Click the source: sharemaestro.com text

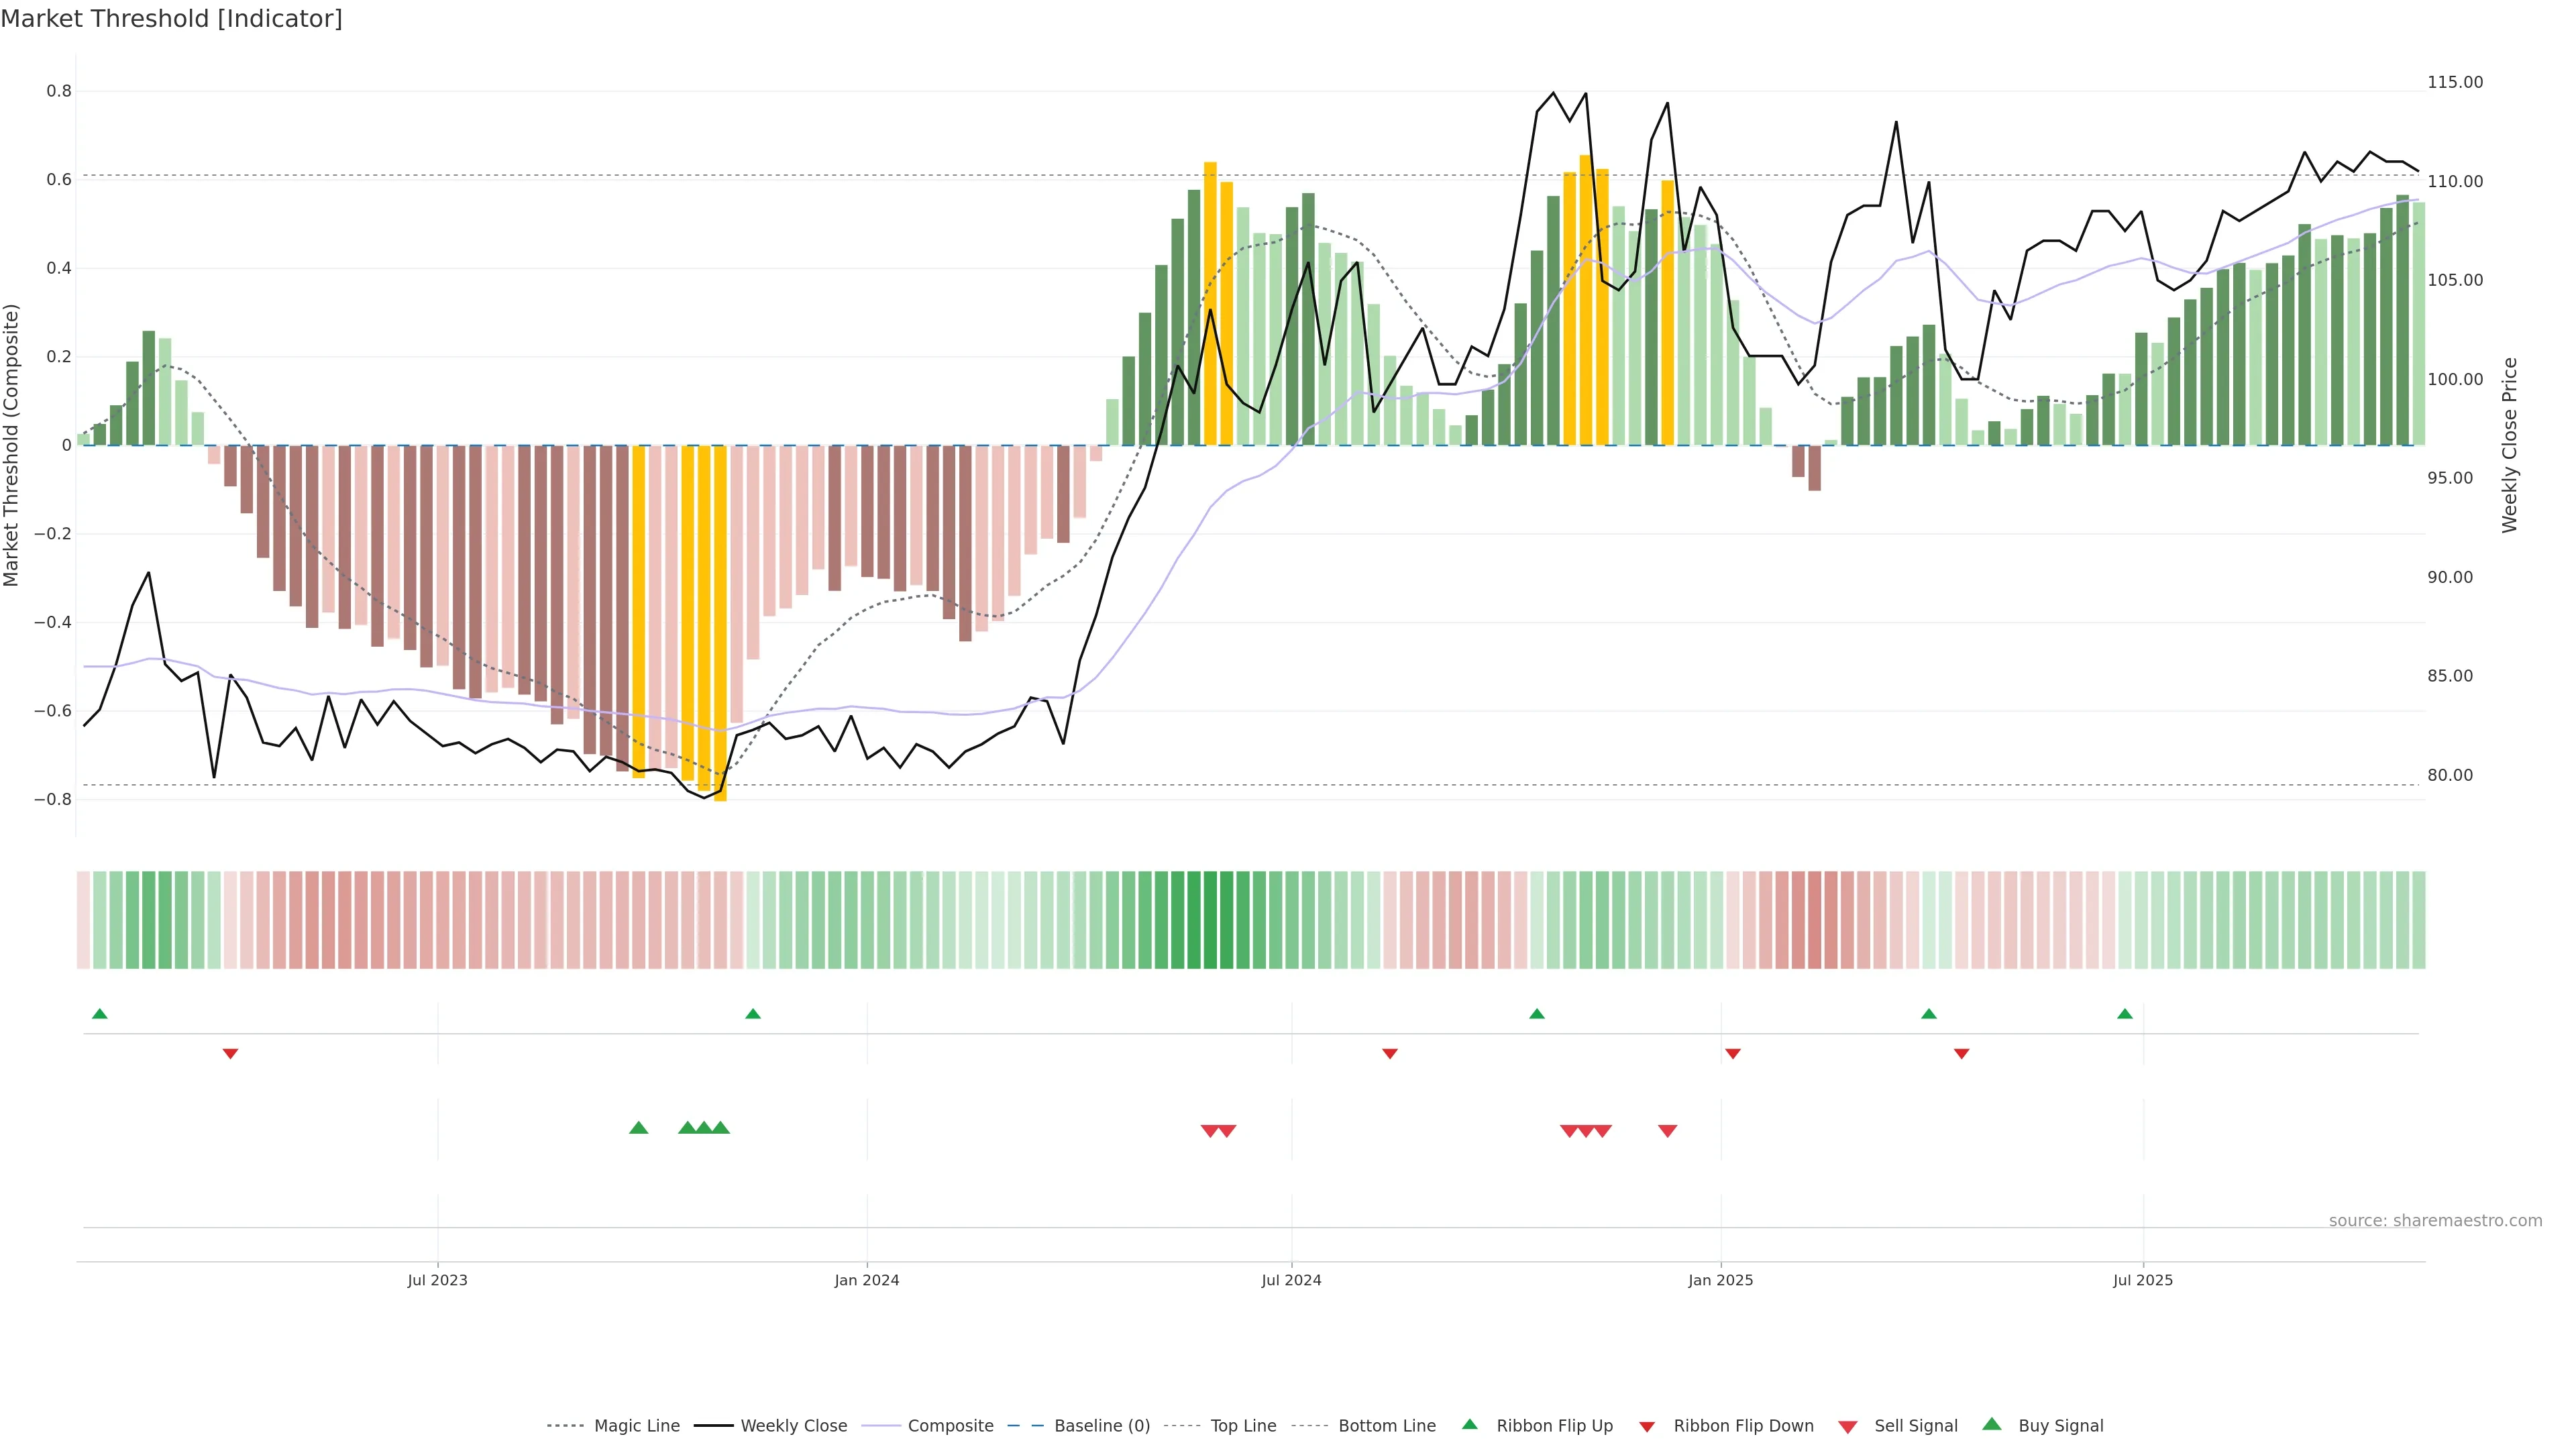tap(2435, 1220)
